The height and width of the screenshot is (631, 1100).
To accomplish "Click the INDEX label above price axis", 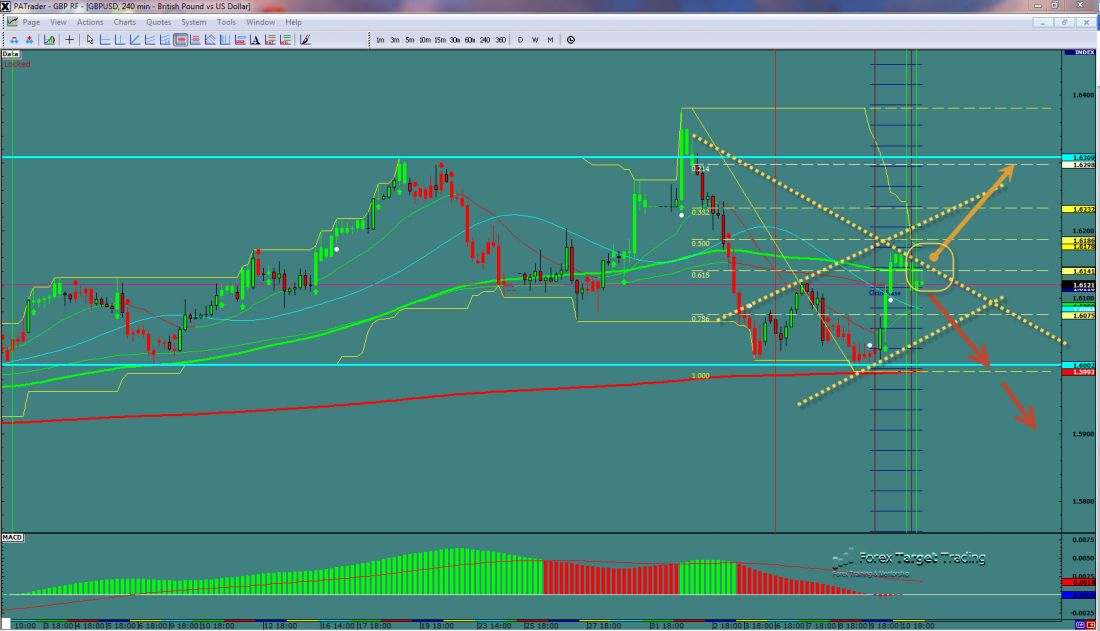I will [x=1082, y=52].
